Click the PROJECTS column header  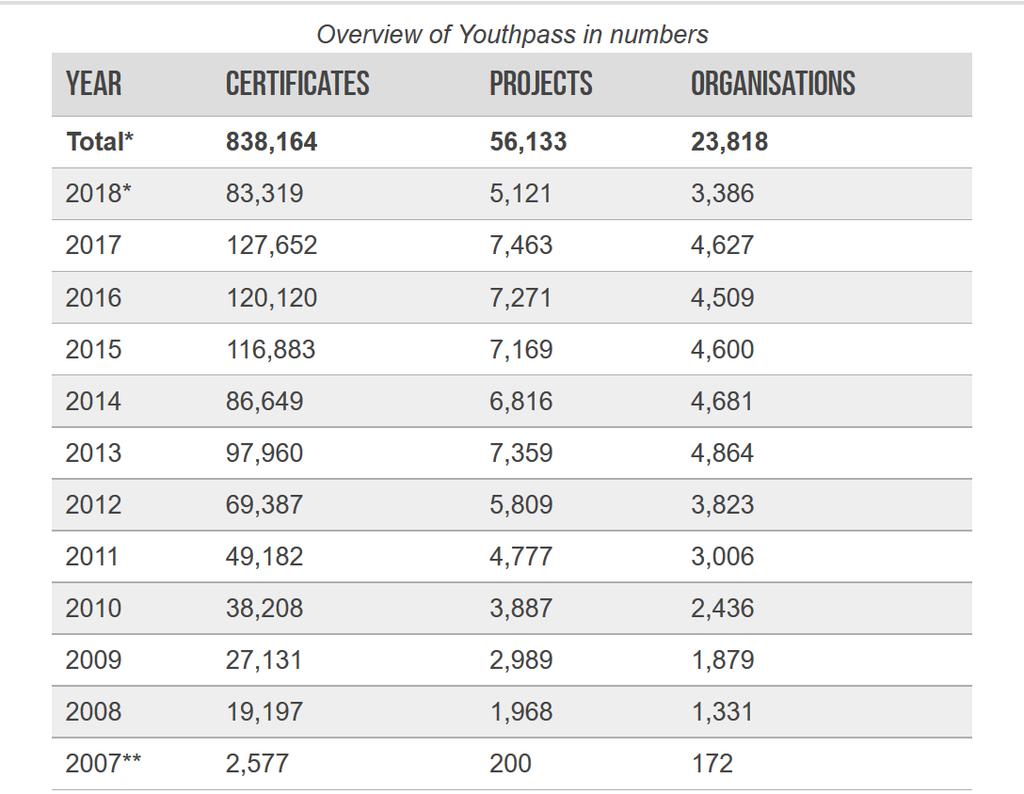point(541,84)
